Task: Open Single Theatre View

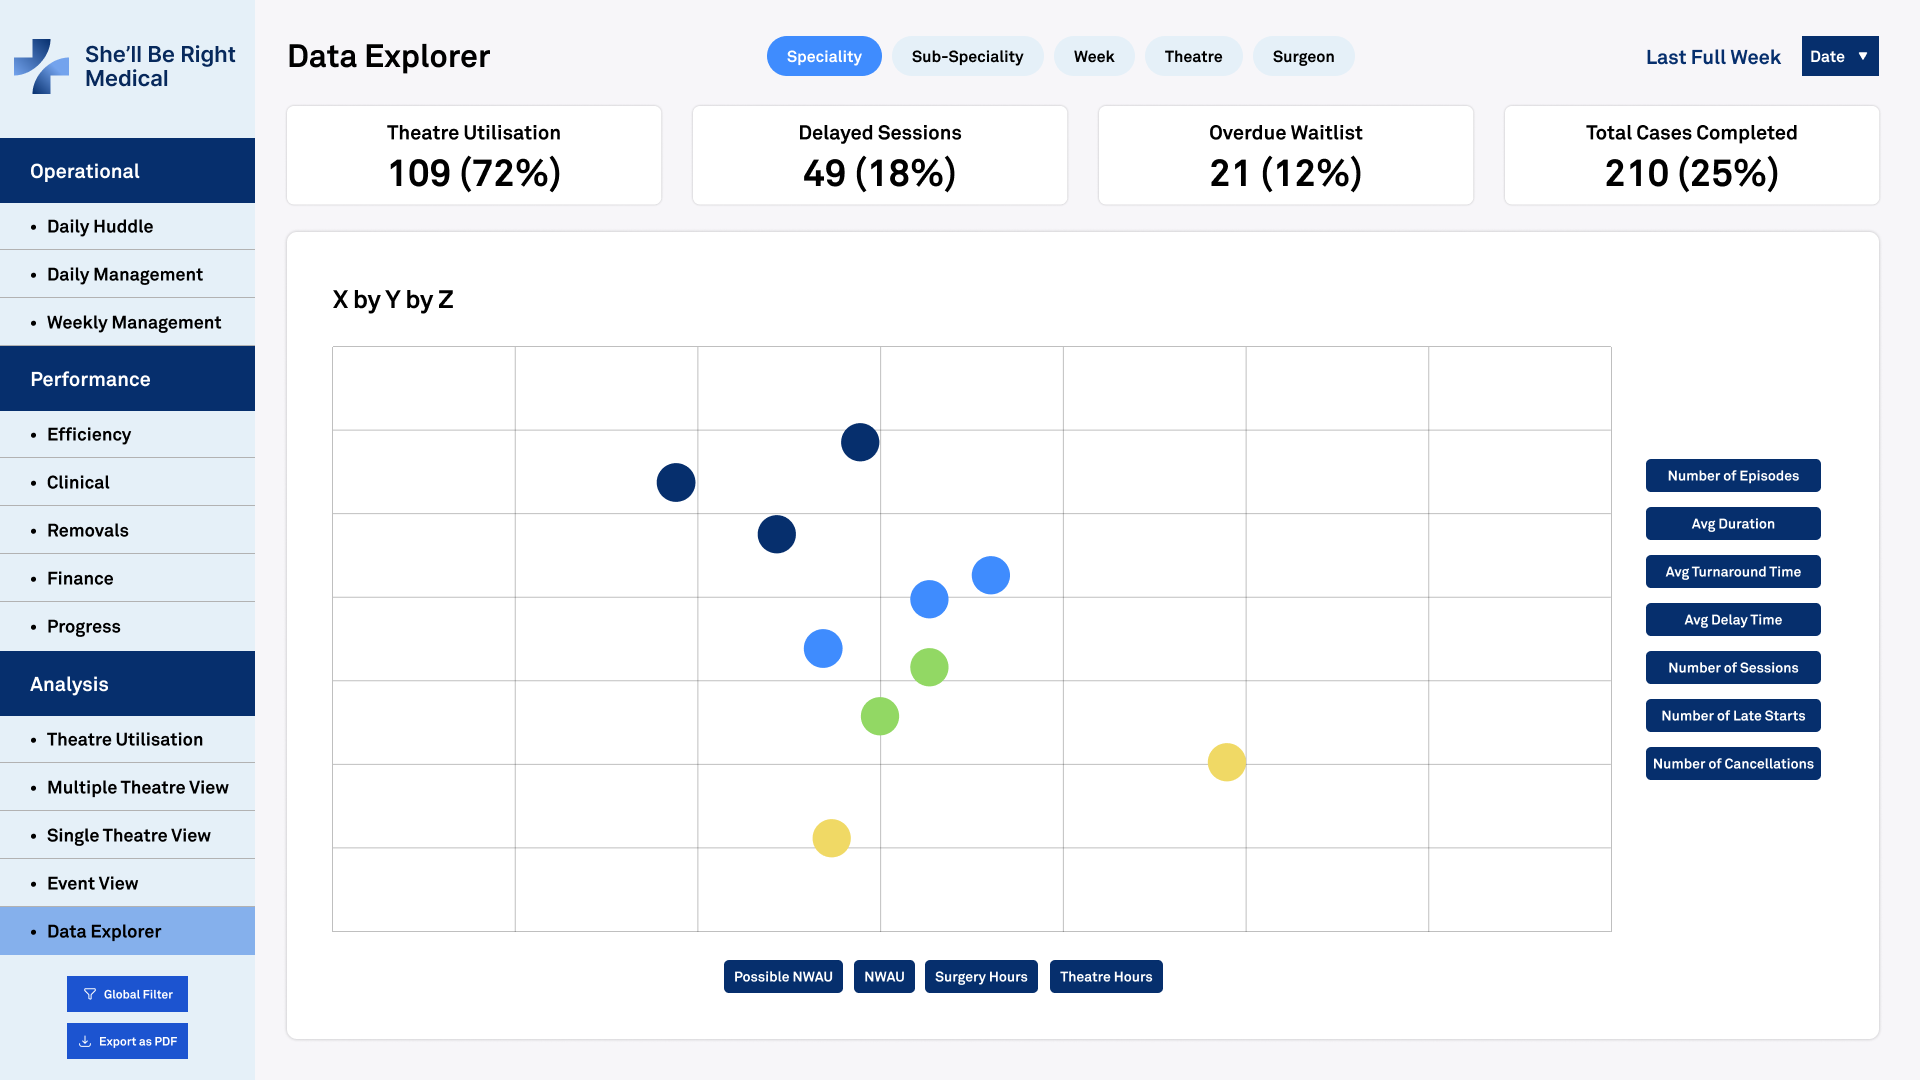Action: click(x=127, y=835)
